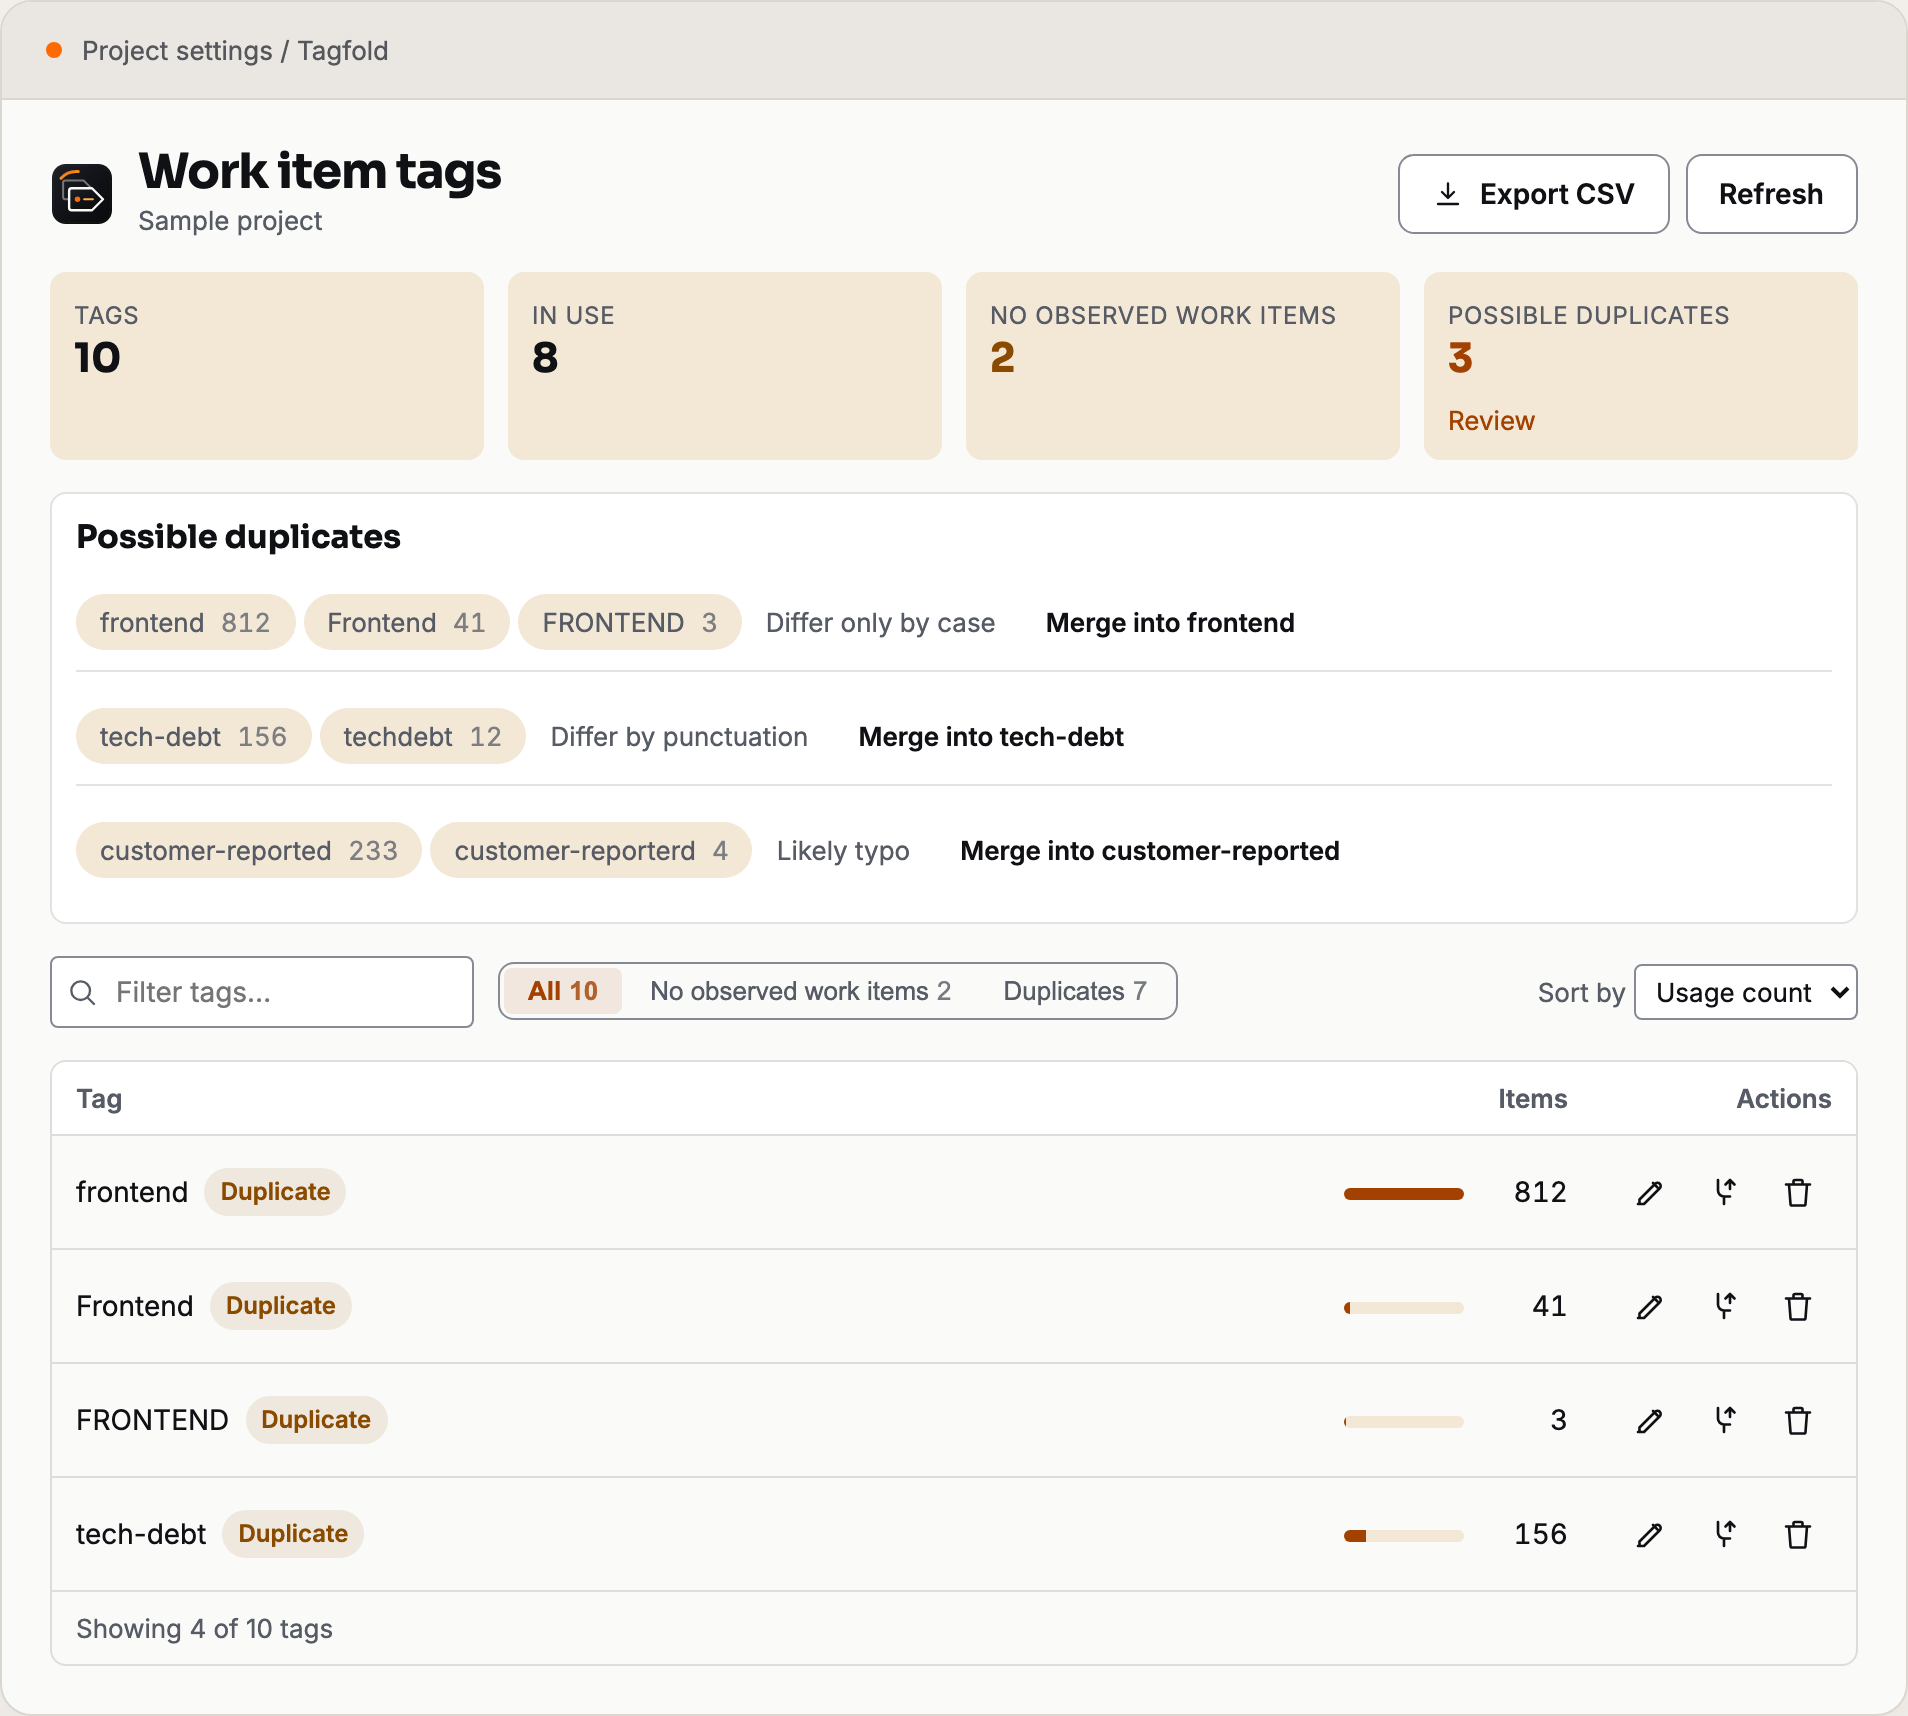
Task: Click the FRONTEND 3 tag chip
Action: tap(630, 622)
